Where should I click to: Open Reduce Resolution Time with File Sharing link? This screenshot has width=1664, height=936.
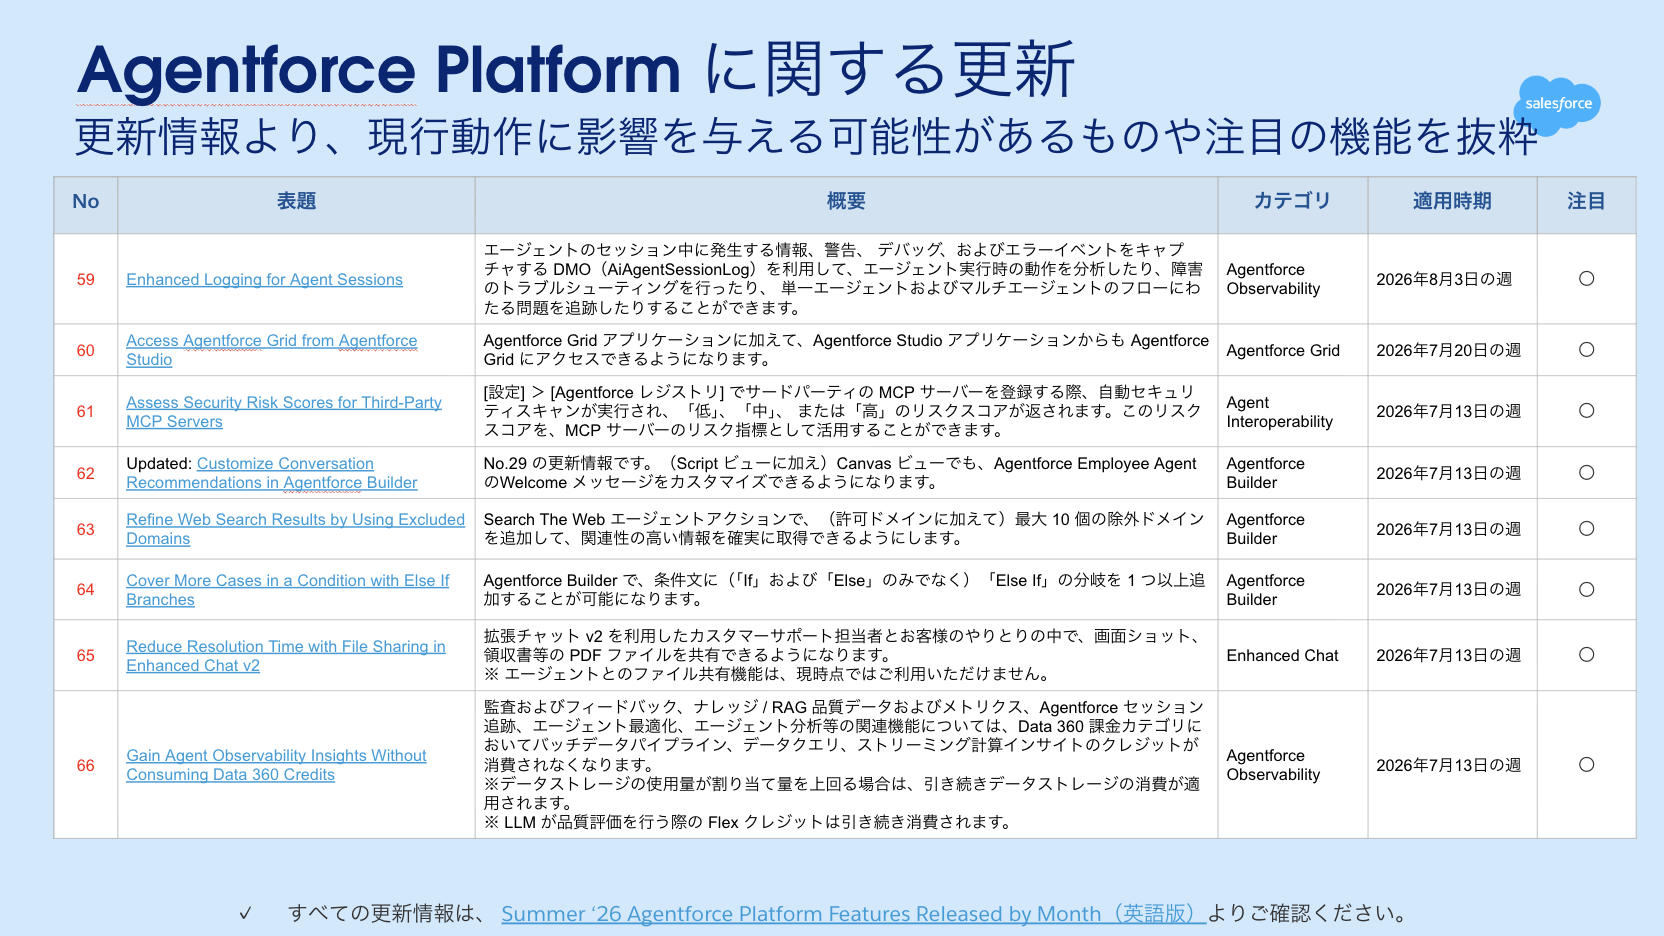[x=286, y=656]
